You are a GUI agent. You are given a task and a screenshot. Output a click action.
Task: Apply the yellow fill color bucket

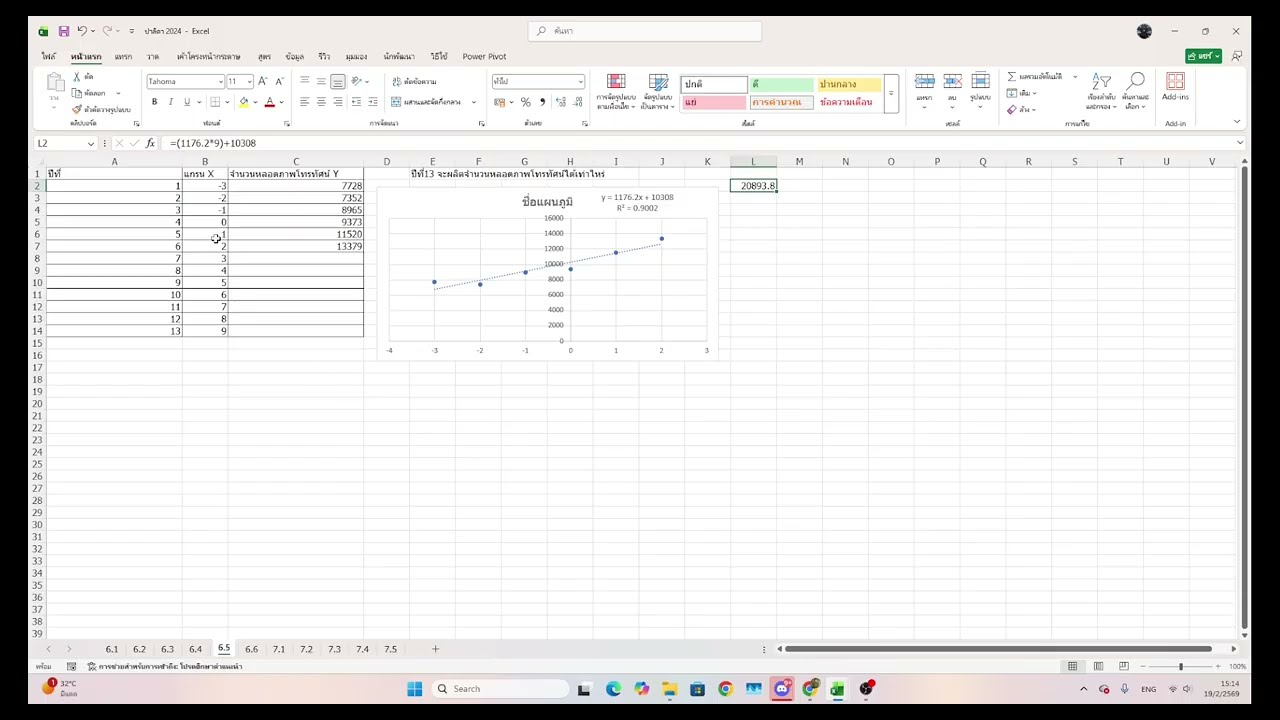click(243, 102)
